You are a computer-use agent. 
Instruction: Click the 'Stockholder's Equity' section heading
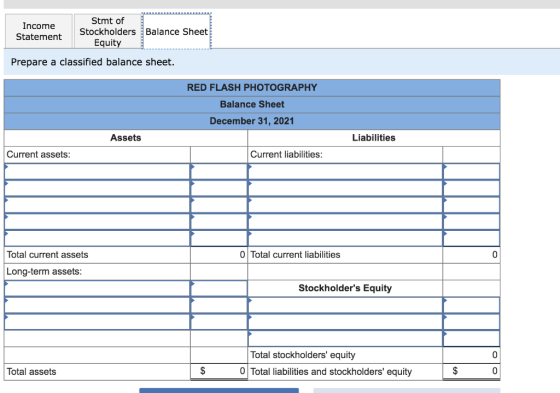[x=345, y=288]
